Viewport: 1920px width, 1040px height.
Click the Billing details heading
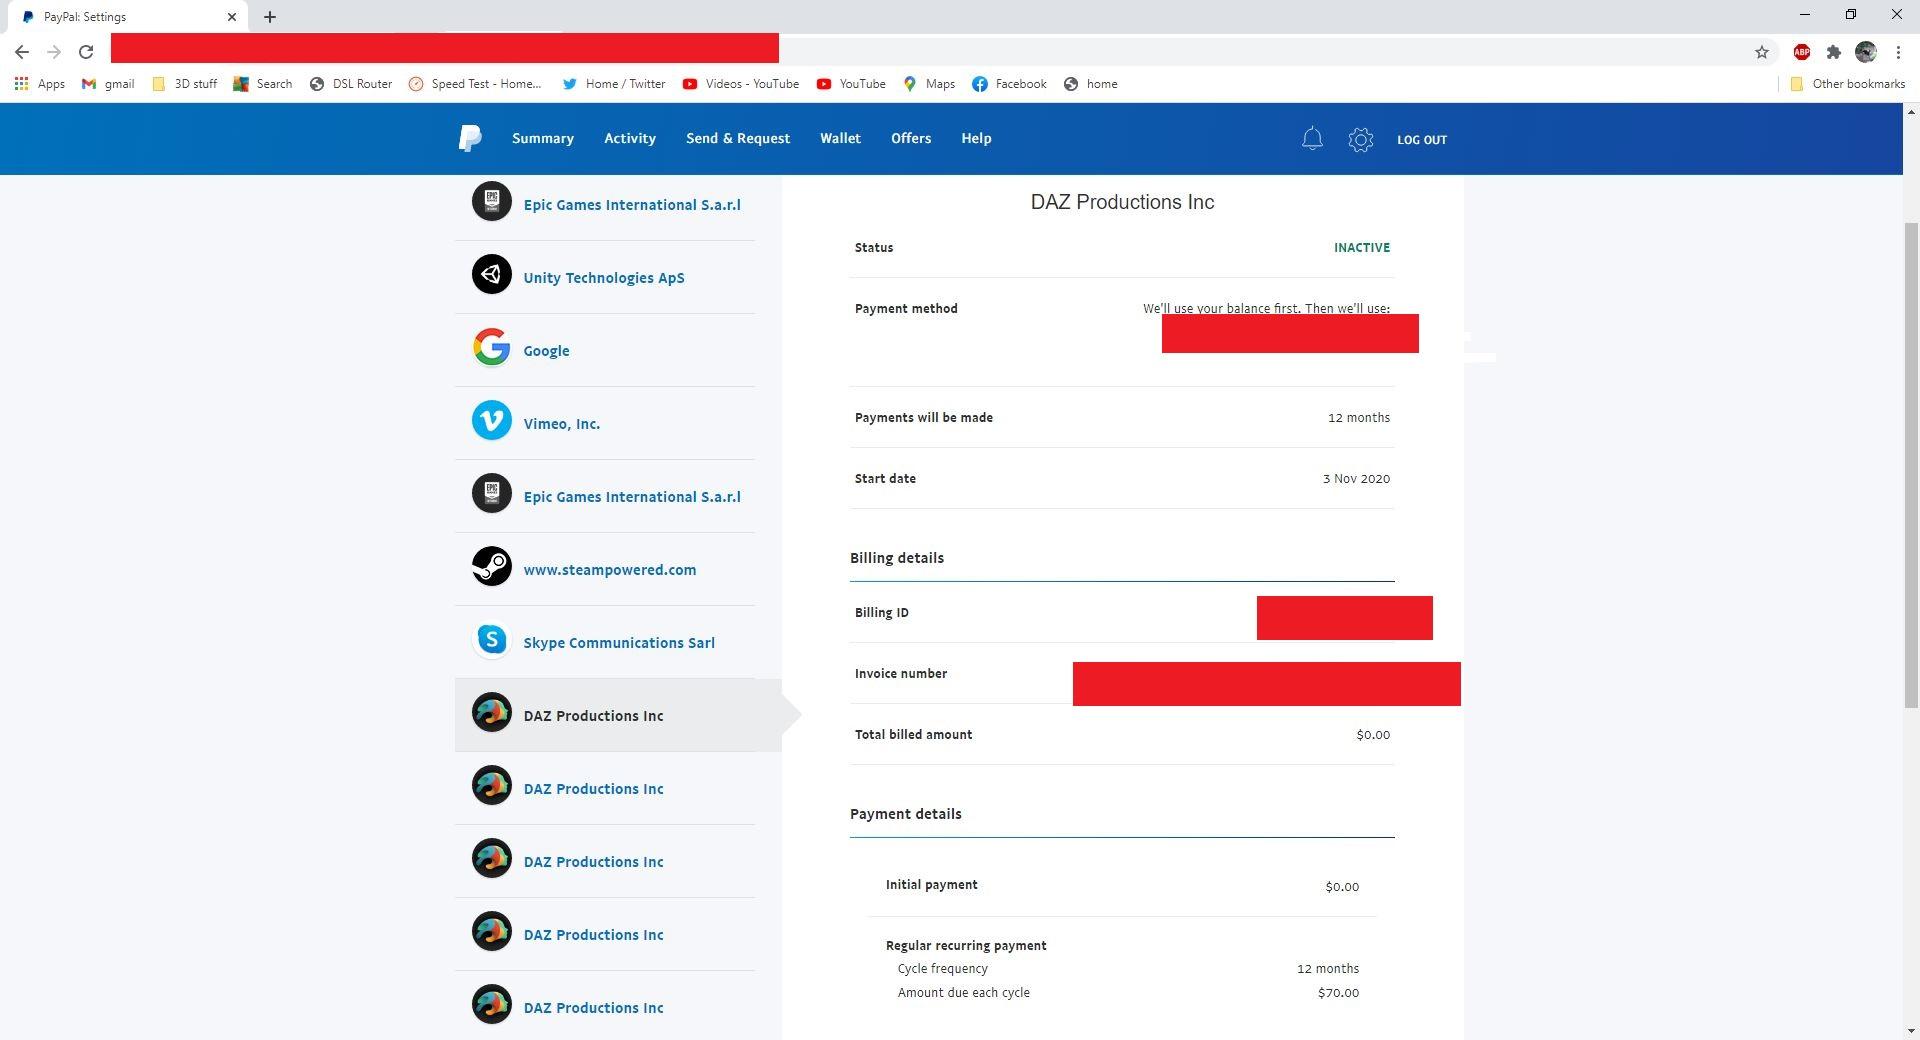pyautogui.click(x=897, y=558)
